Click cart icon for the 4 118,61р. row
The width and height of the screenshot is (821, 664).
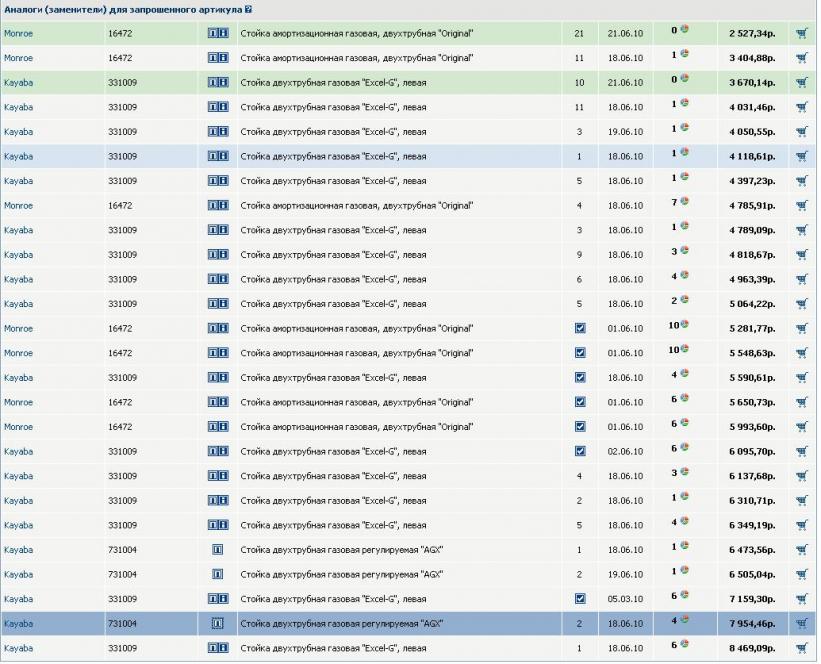click(x=801, y=156)
